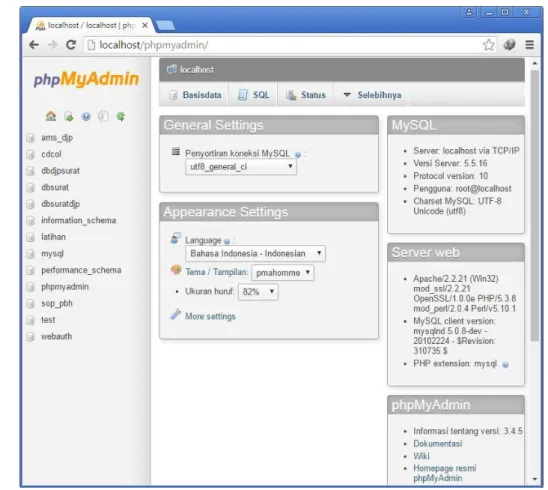Open the dbdjpsurat database
Image resolution: width=548 pixels, height=490 pixels.
click(60, 171)
